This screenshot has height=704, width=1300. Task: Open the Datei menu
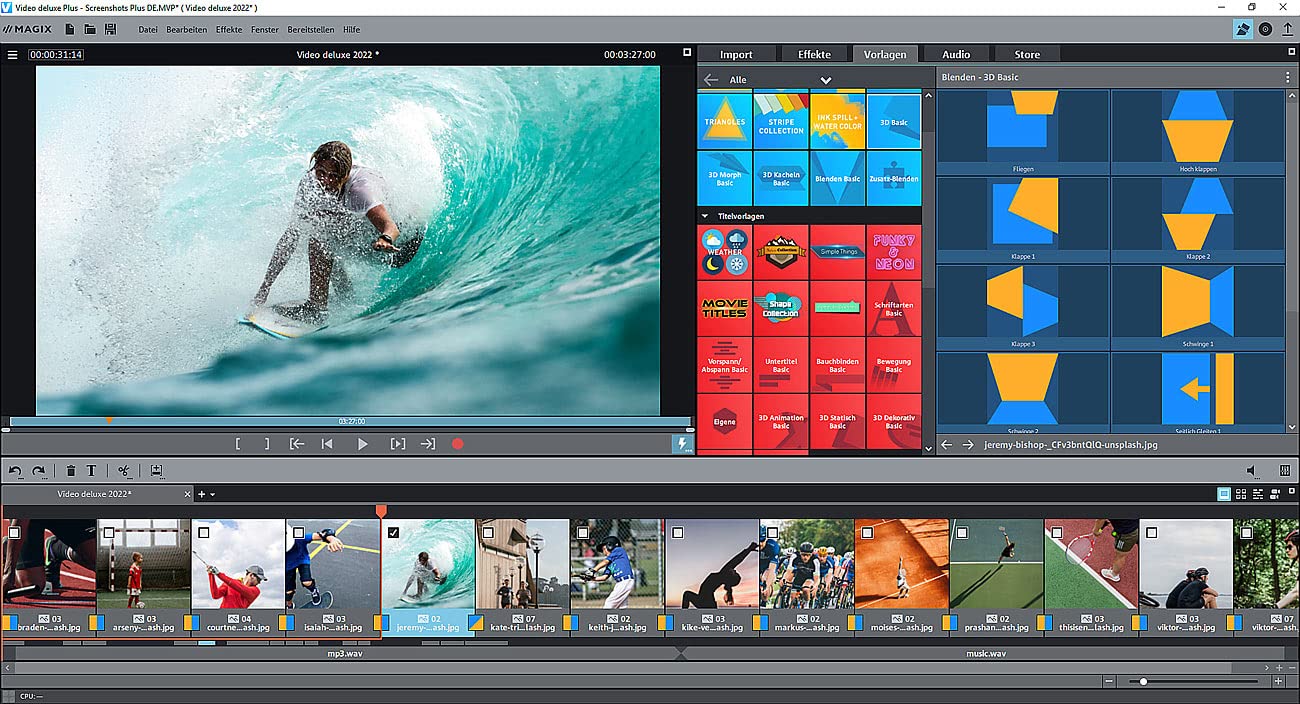click(148, 30)
